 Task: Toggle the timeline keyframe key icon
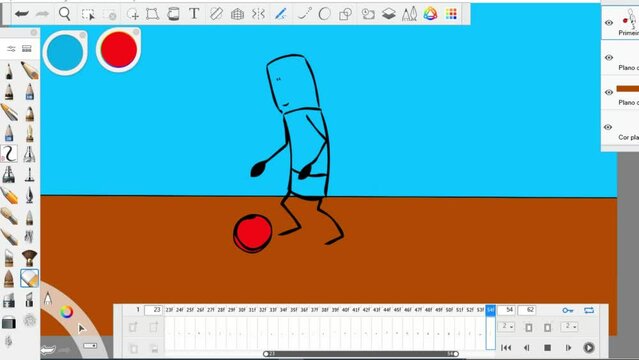point(568,310)
